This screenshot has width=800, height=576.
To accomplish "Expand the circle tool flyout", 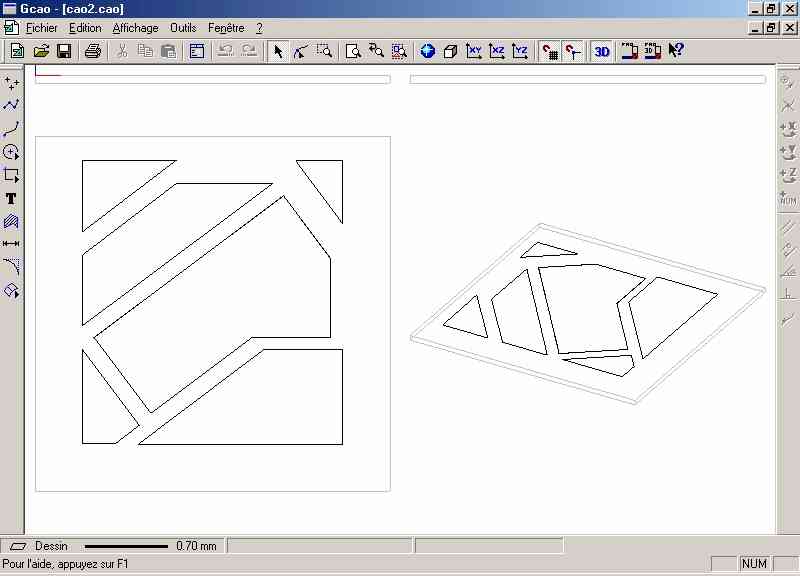I will pyautogui.click(x=11, y=152).
